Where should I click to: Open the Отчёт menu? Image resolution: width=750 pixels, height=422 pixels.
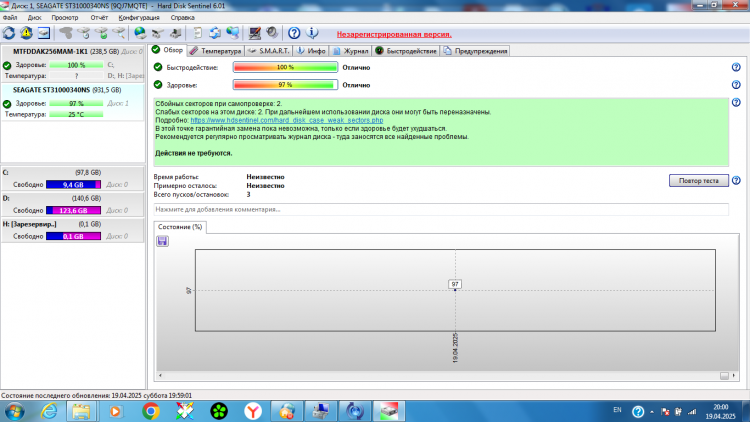click(x=99, y=17)
